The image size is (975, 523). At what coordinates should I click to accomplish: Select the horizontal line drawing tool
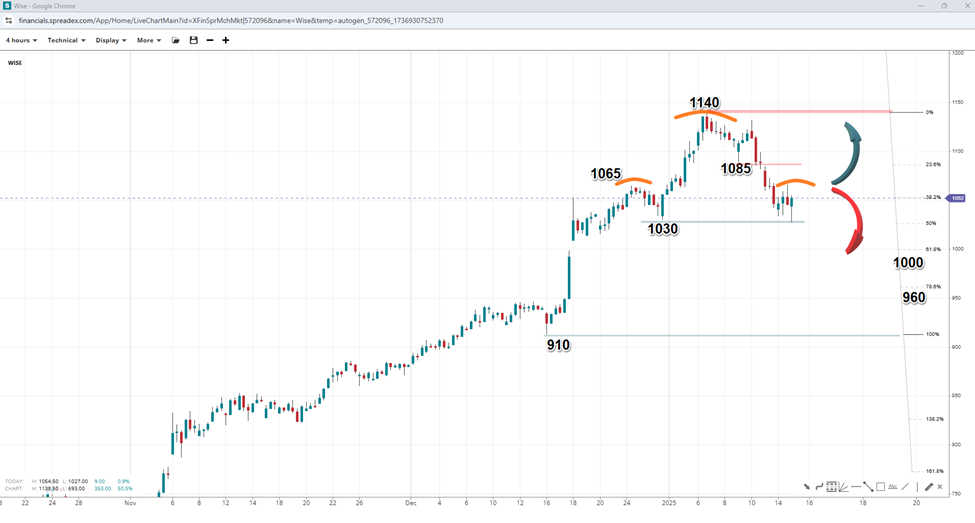click(x=856, y=487)
